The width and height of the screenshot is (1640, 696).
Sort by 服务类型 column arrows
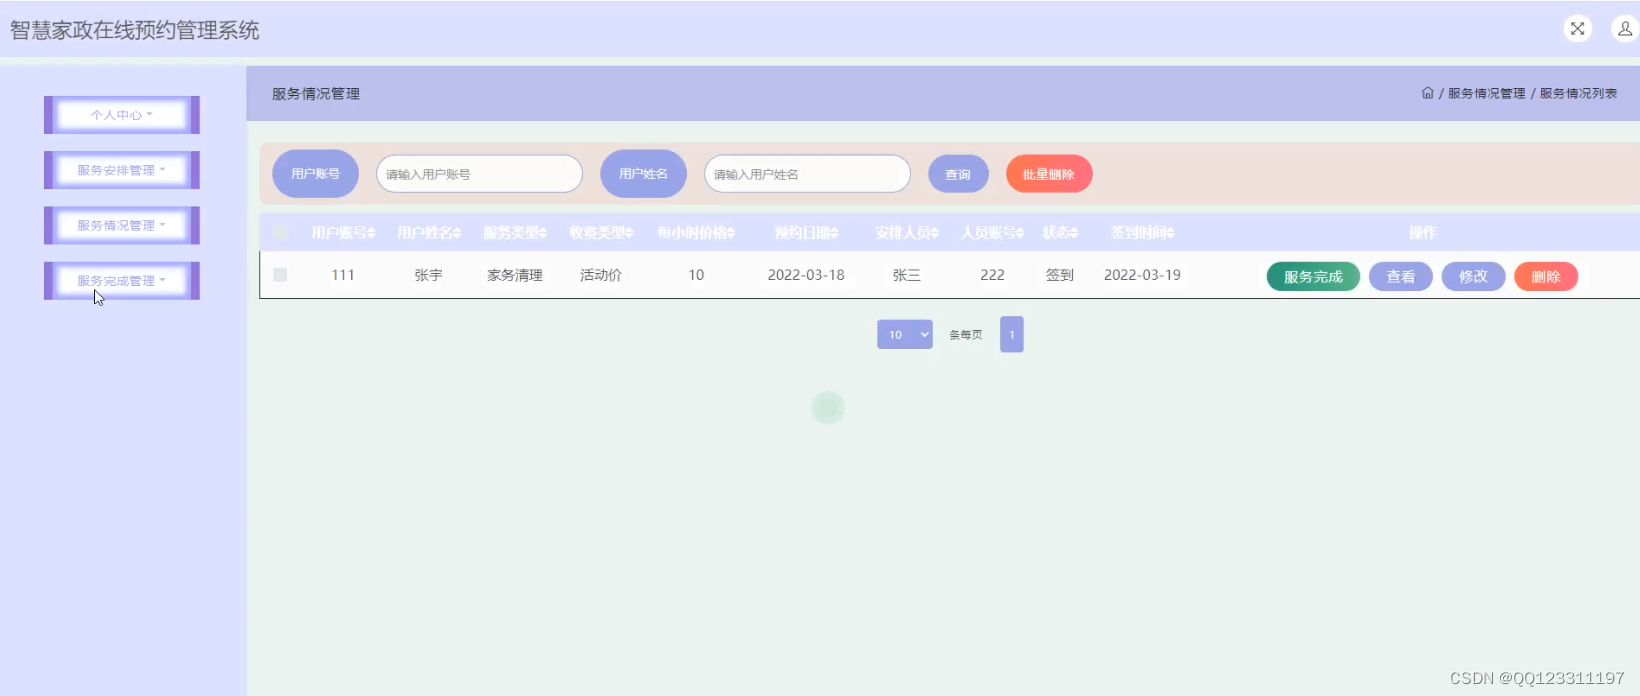[x=543, y=233]
